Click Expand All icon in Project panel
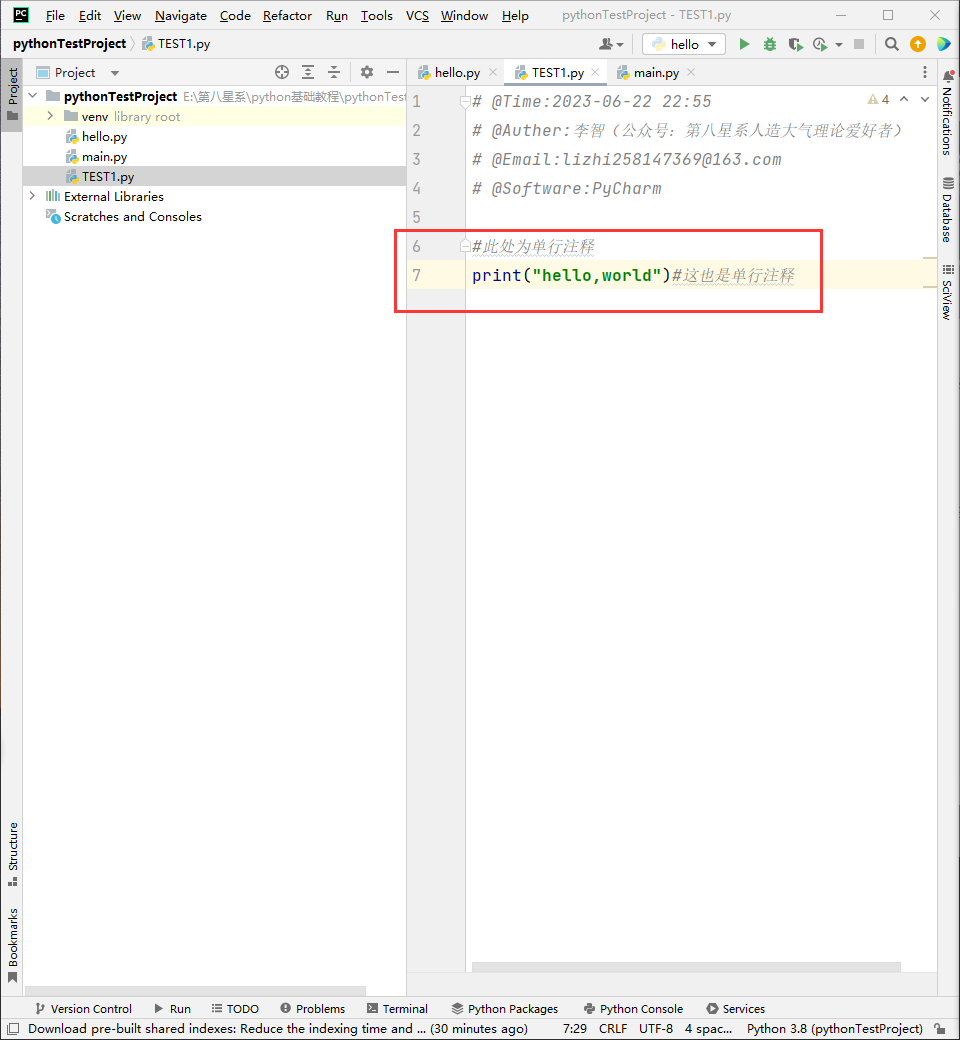This screenshot has height=1040, width=960. (x=308, y=72)
